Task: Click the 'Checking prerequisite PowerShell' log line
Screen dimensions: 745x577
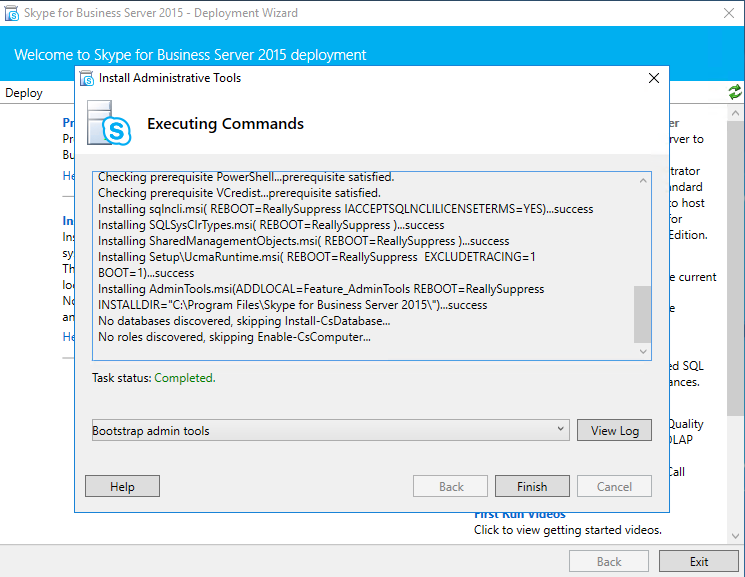Action: click(246, 177)
